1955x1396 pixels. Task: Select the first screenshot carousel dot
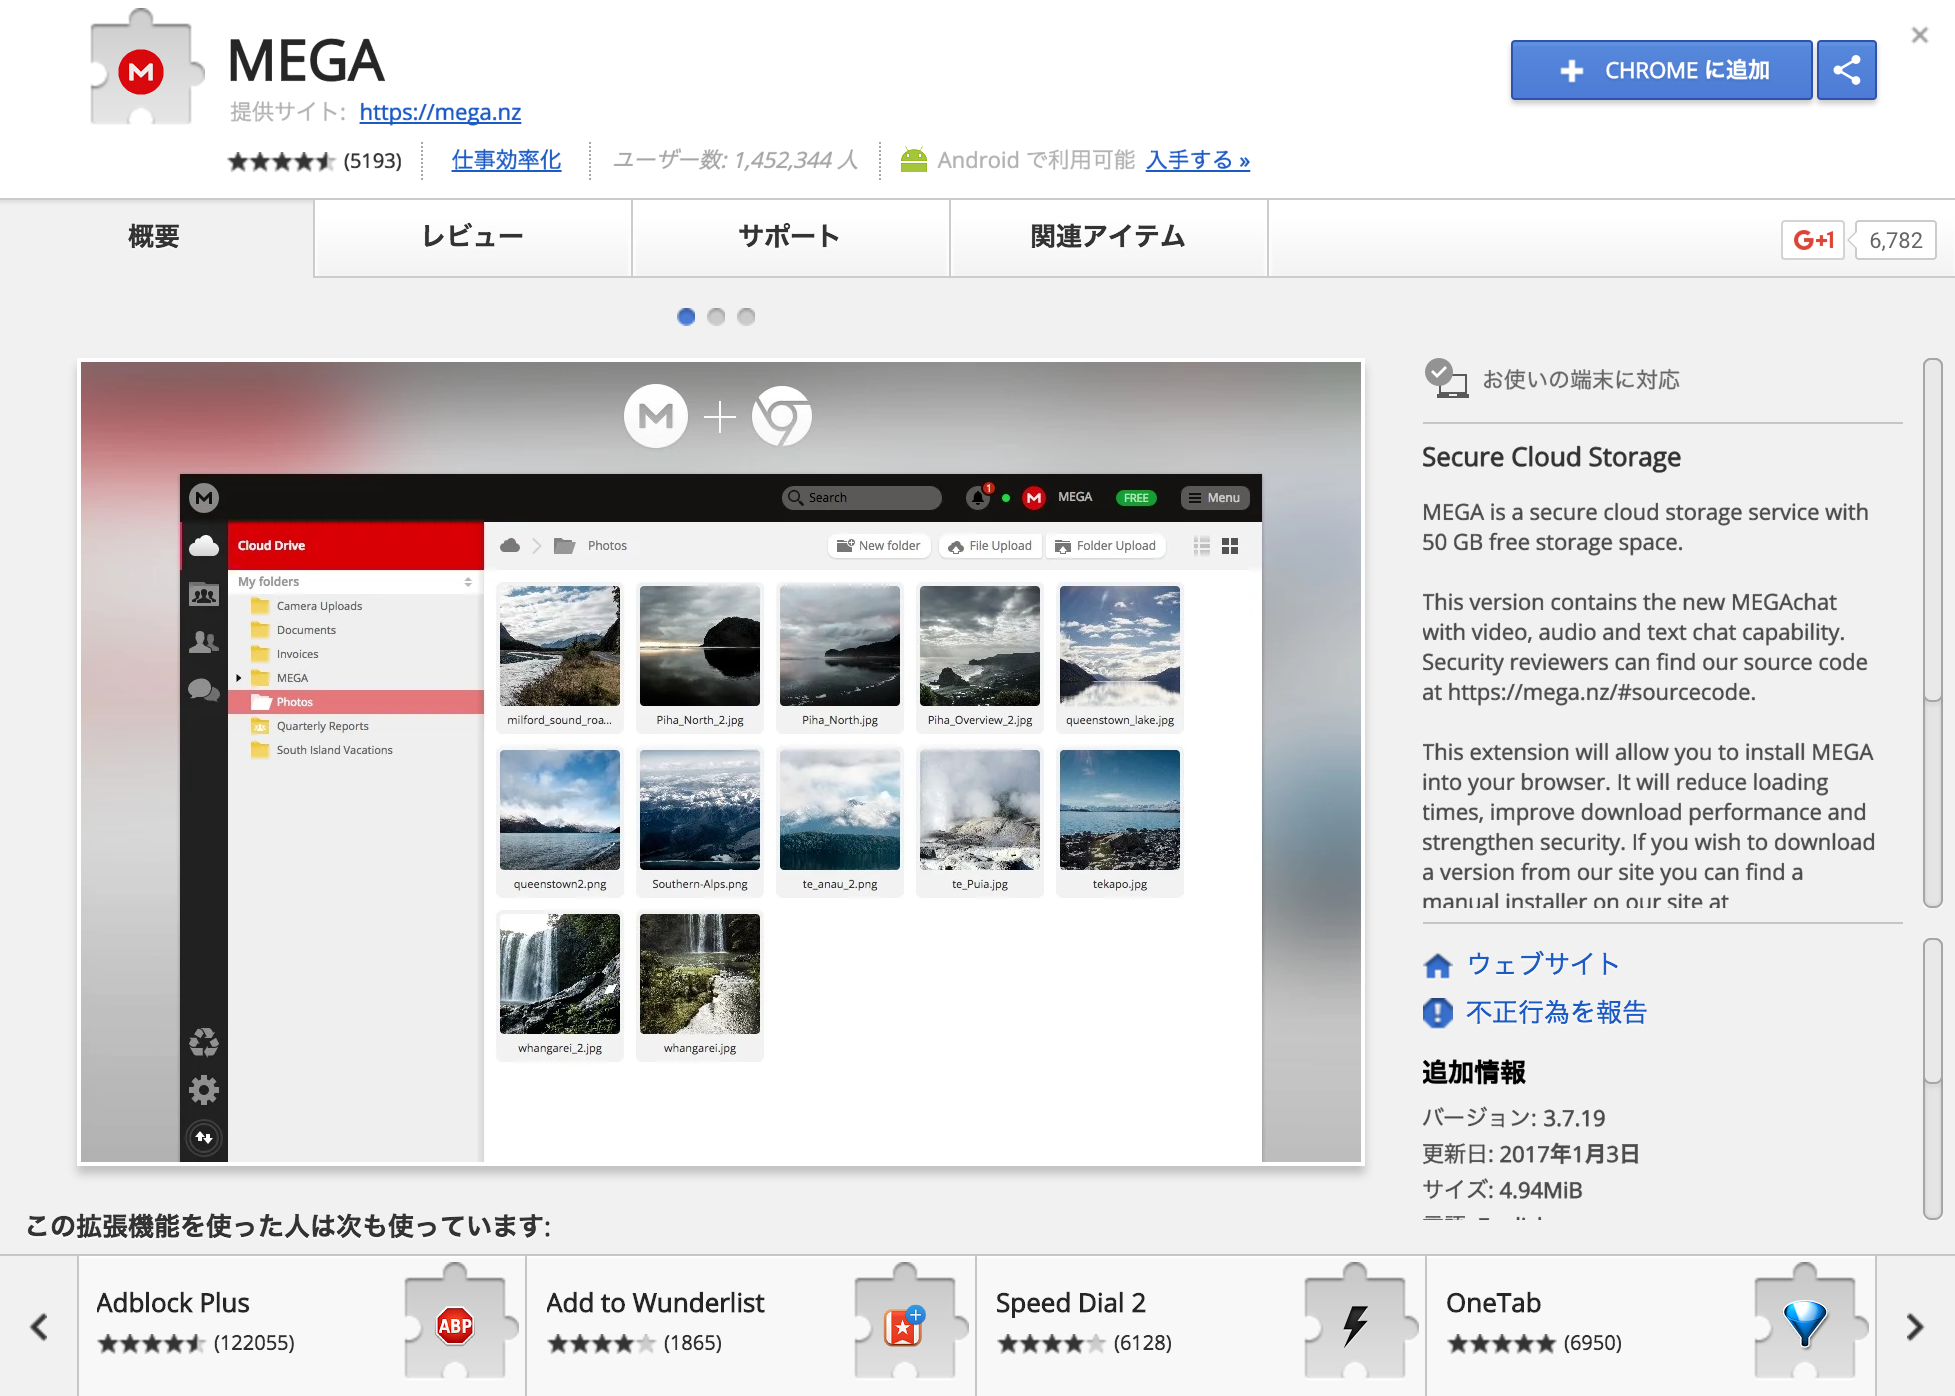[x=686, y=317]
